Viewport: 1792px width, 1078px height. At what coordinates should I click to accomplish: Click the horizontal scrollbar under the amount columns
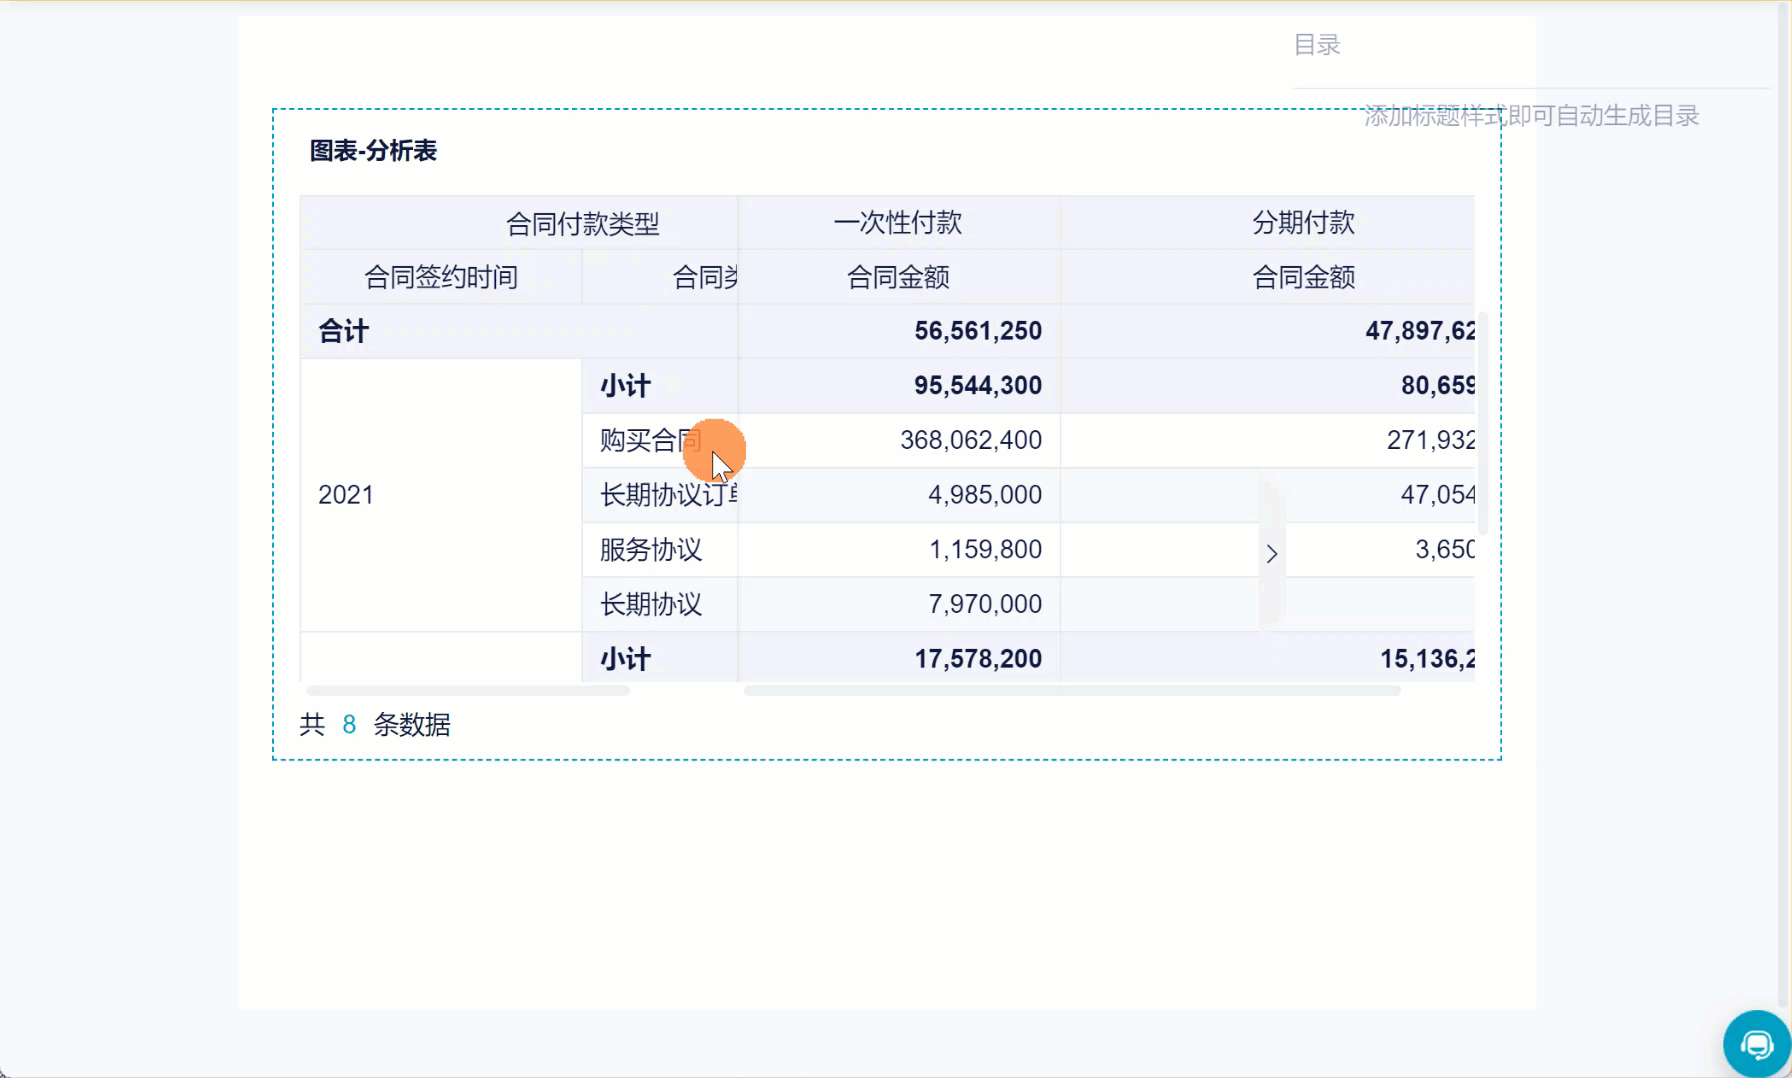(x=1071, y=691)
